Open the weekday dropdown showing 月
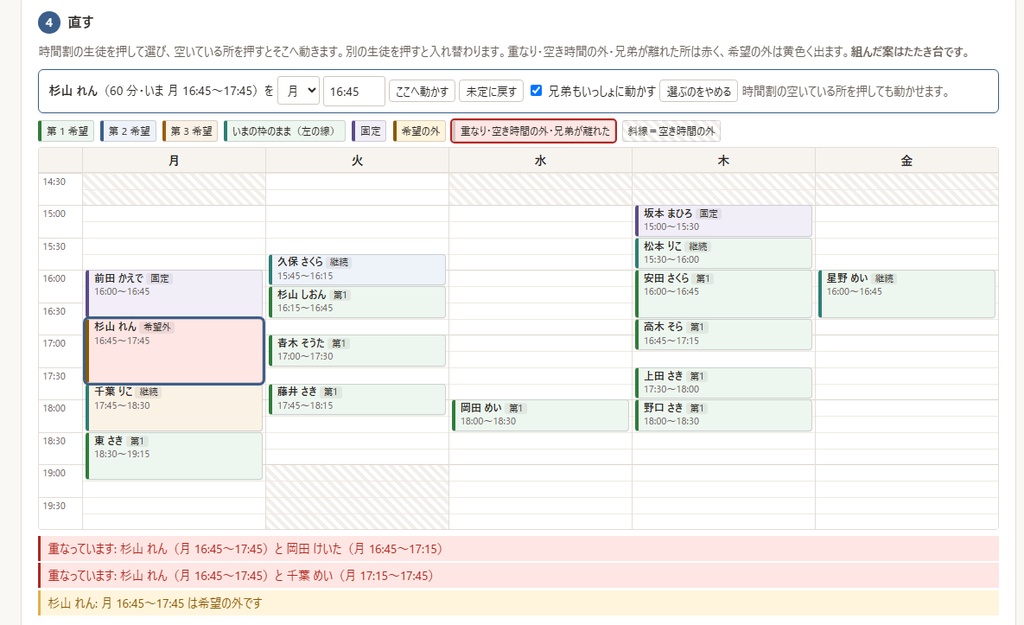Screen dimensions: 1024x625 pos(298,91)
